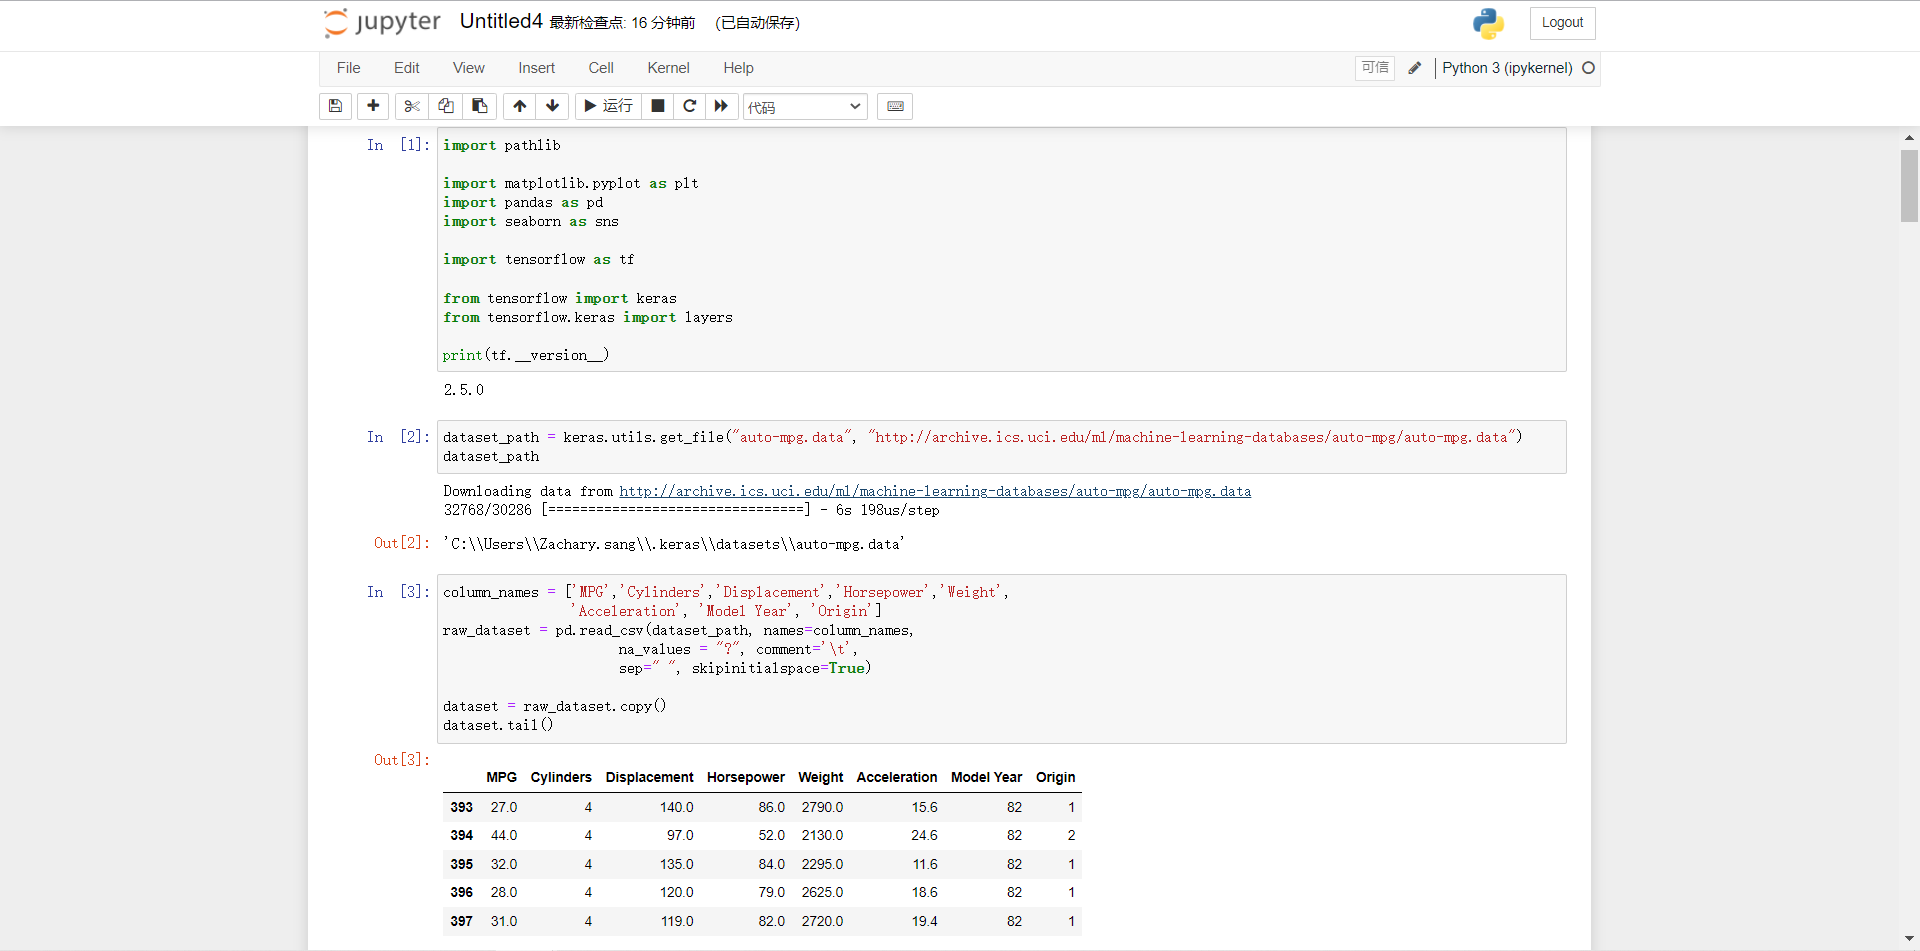Click the scroll up arrow of the page scrollbar
Screen dimensions: 1920x951
[1909, 138]
